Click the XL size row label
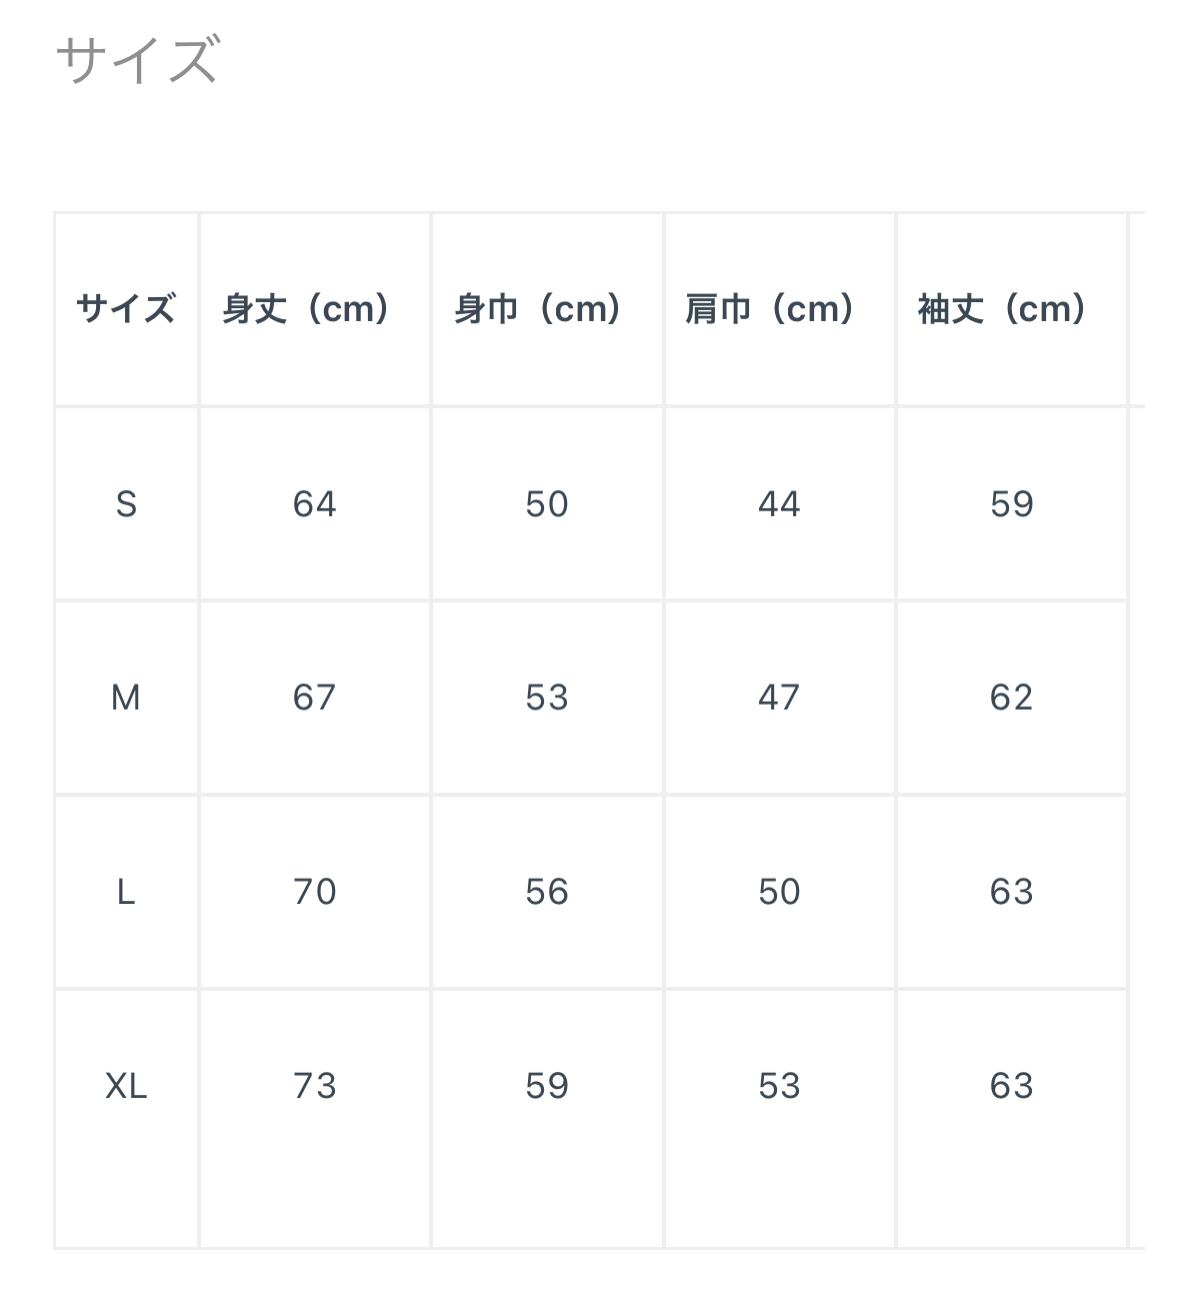 [126, 1085]
